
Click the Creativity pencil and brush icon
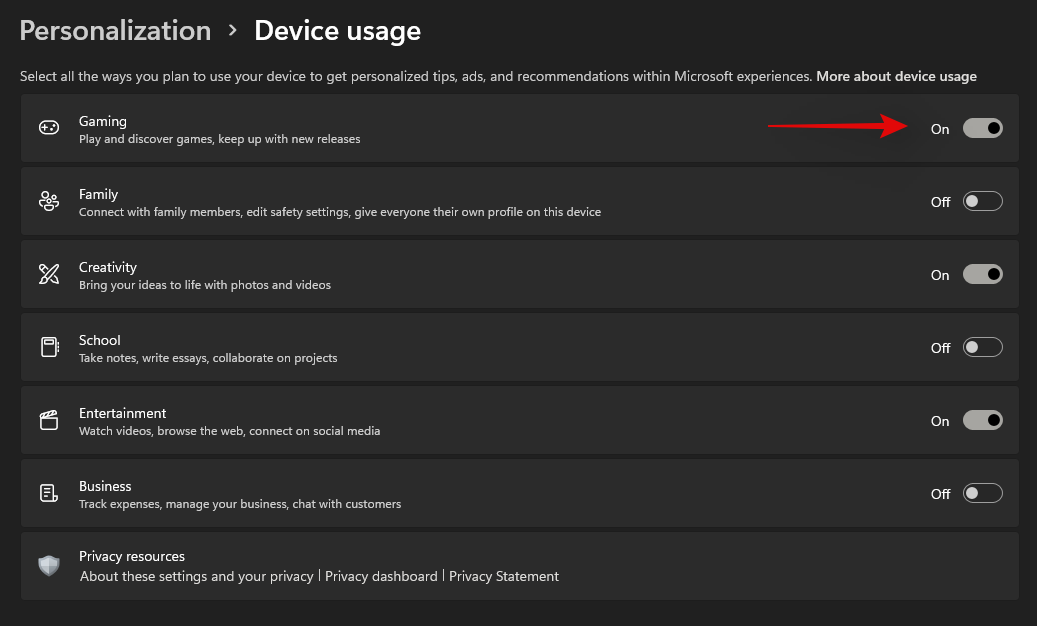pos(49,274)
